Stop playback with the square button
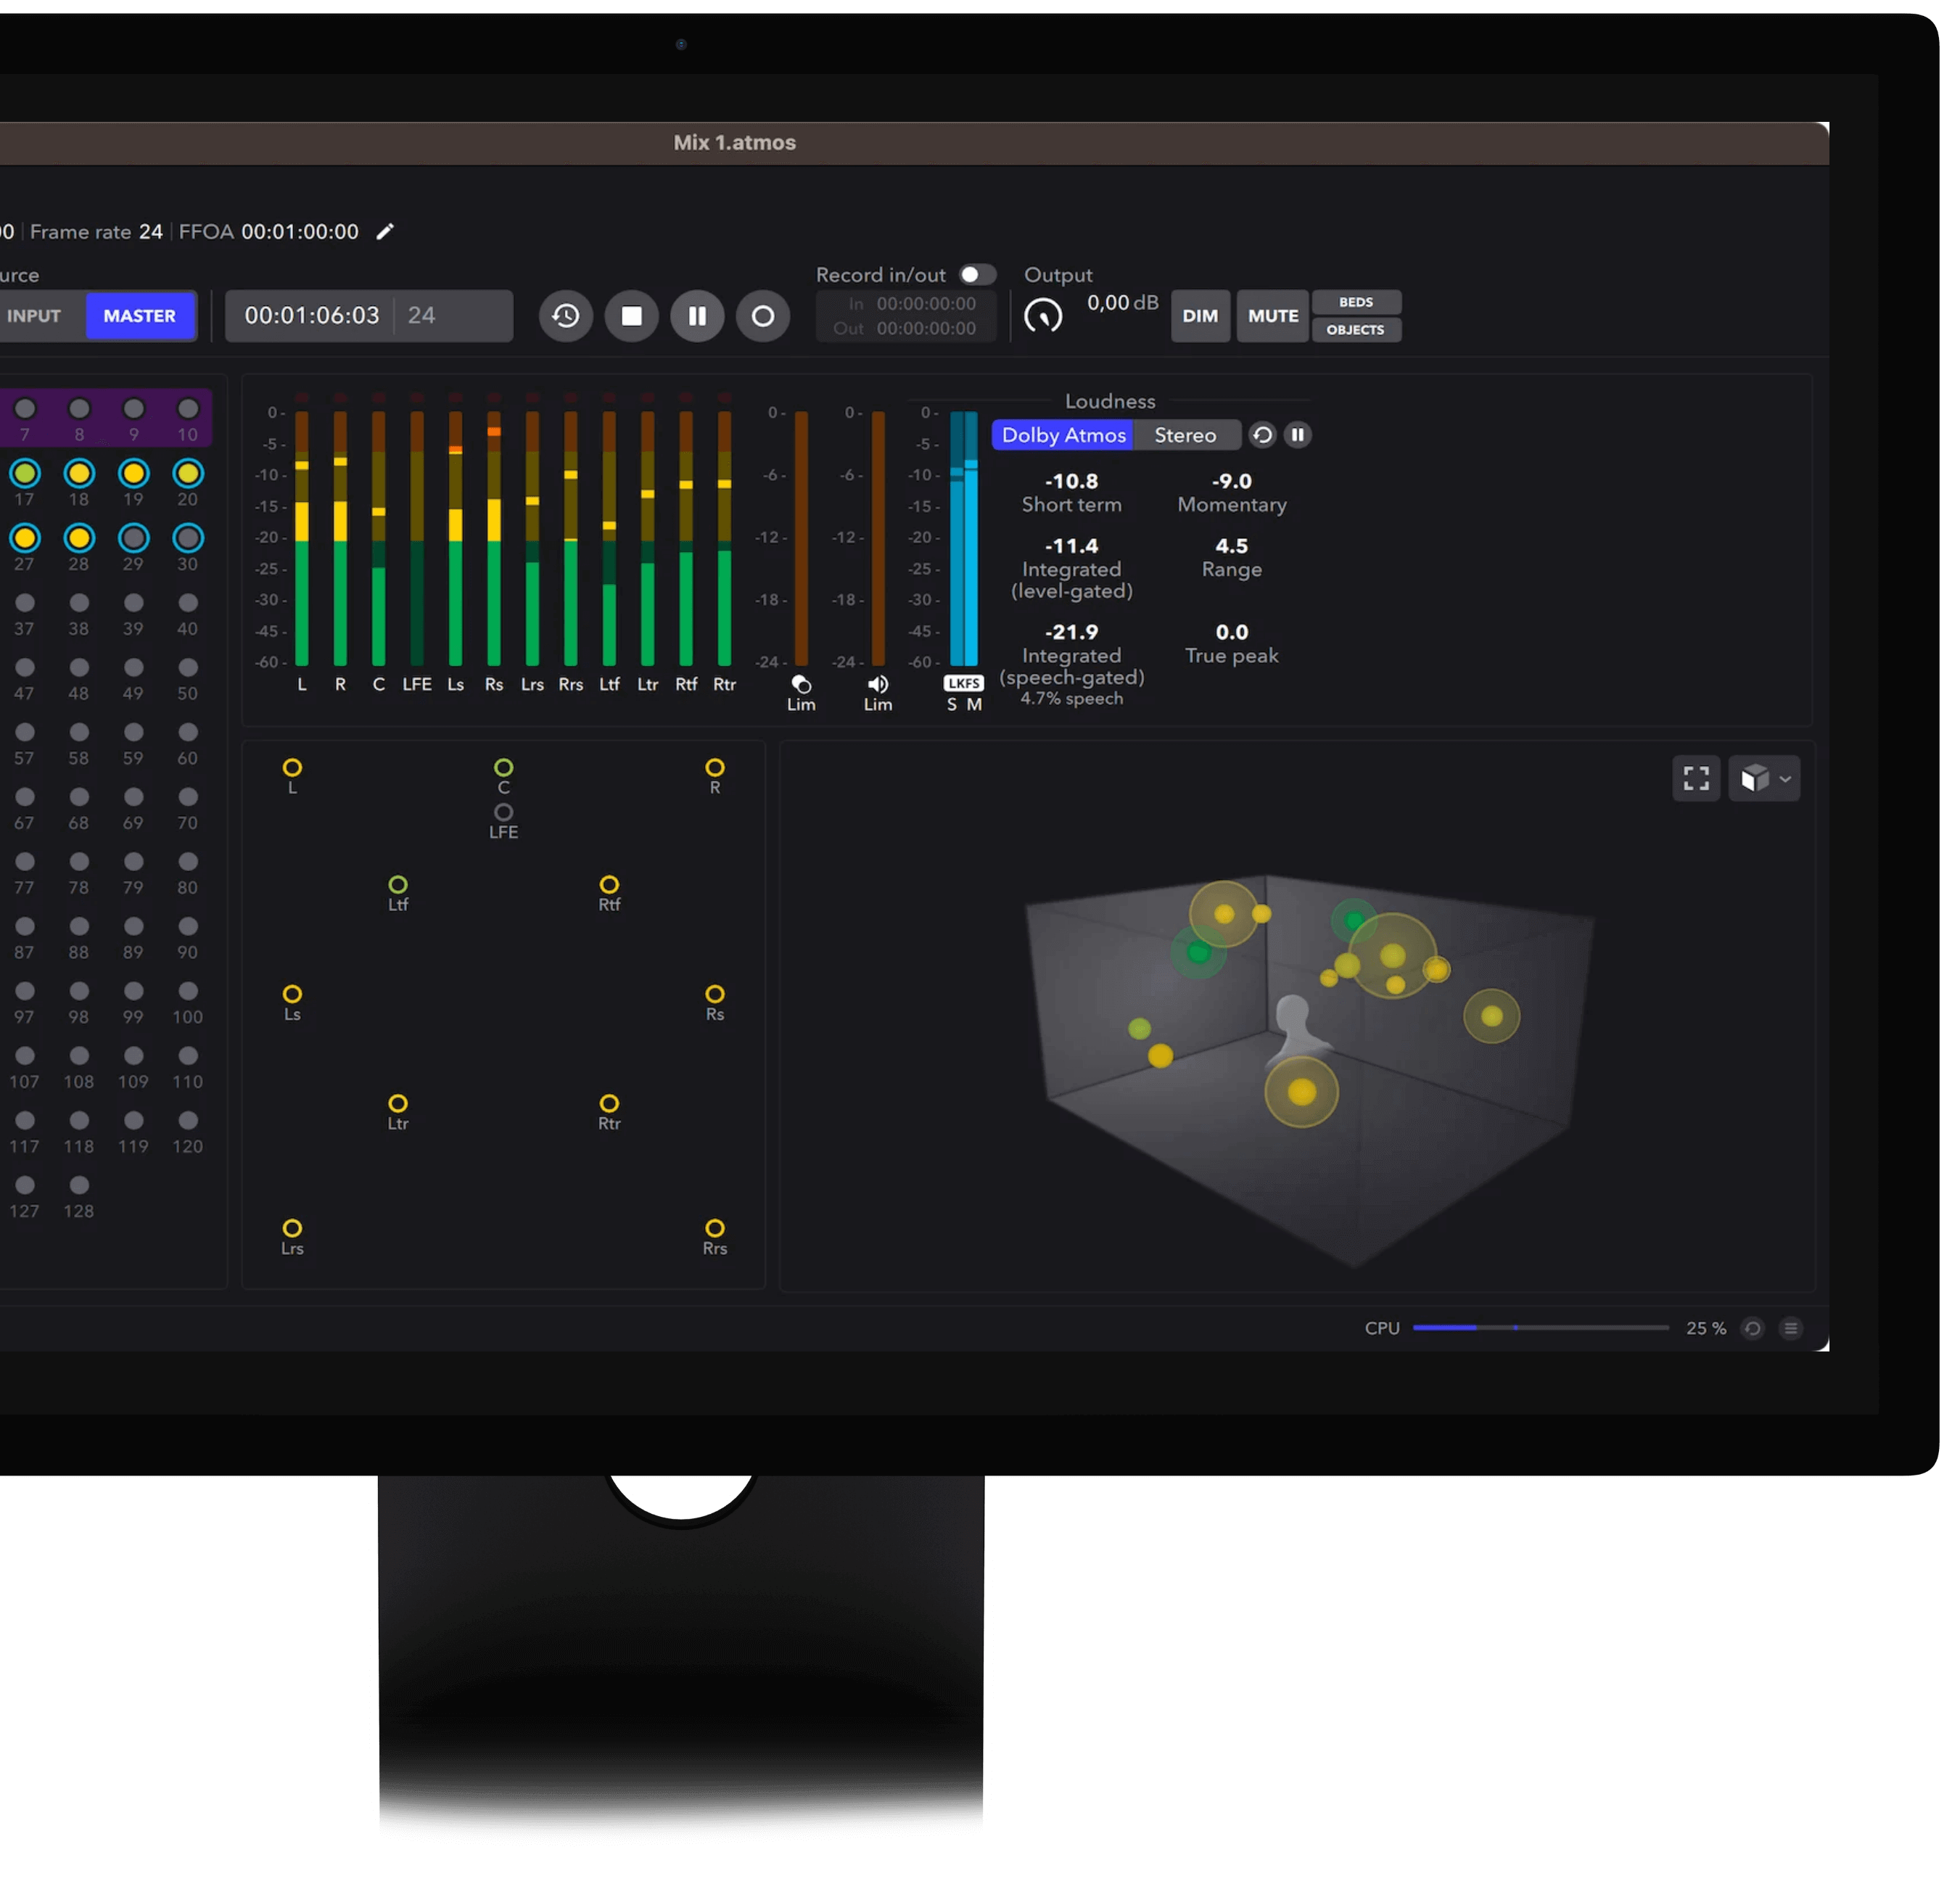Image resolution: width=1960 pixels, height=1889 pixels. 632,316
